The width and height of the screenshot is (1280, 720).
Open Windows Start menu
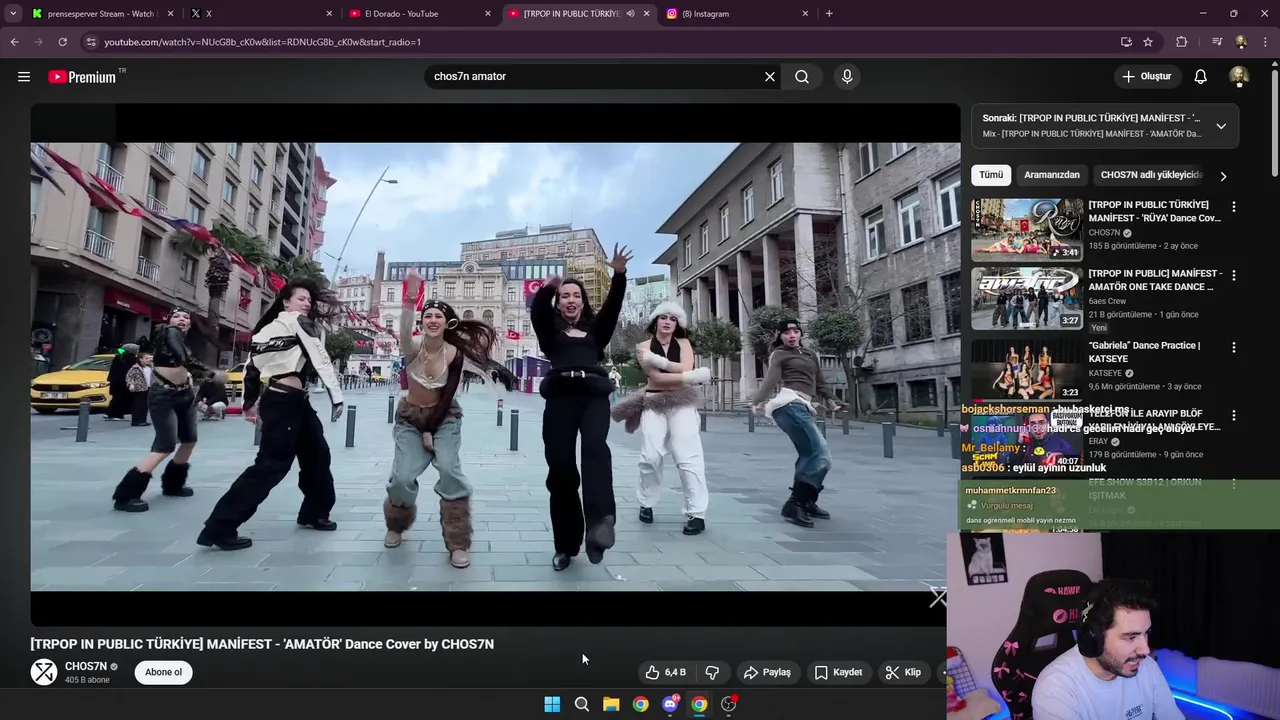[552, 704]
